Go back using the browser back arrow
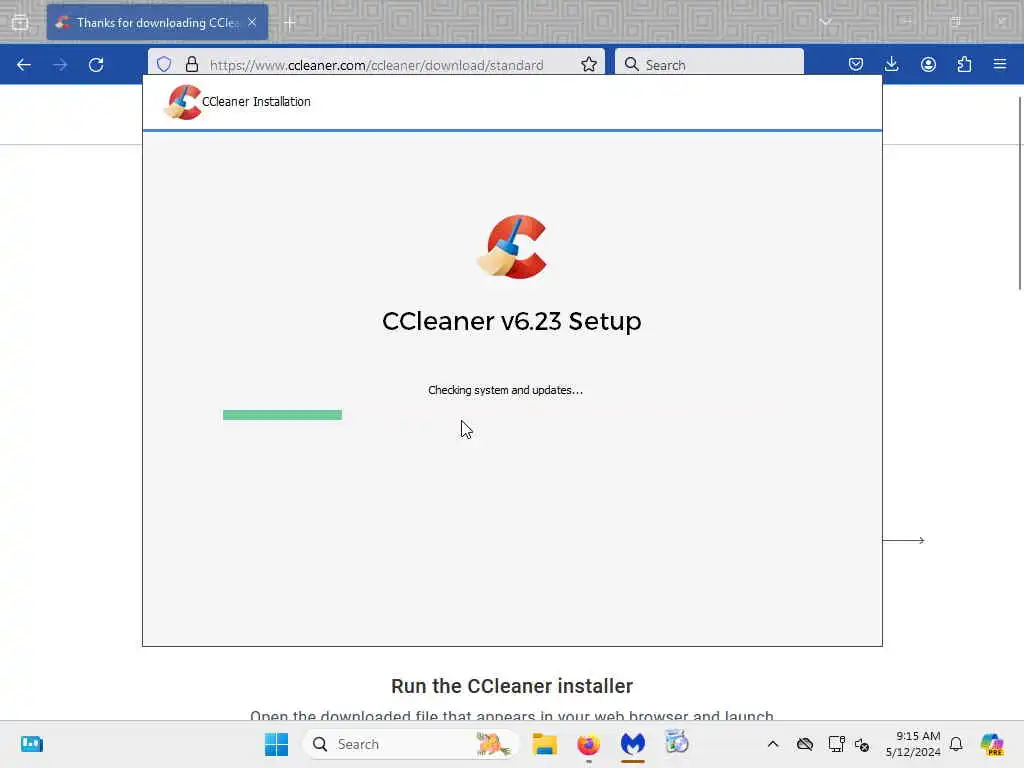The image size is (1024, 768). (x=24, y=65)
